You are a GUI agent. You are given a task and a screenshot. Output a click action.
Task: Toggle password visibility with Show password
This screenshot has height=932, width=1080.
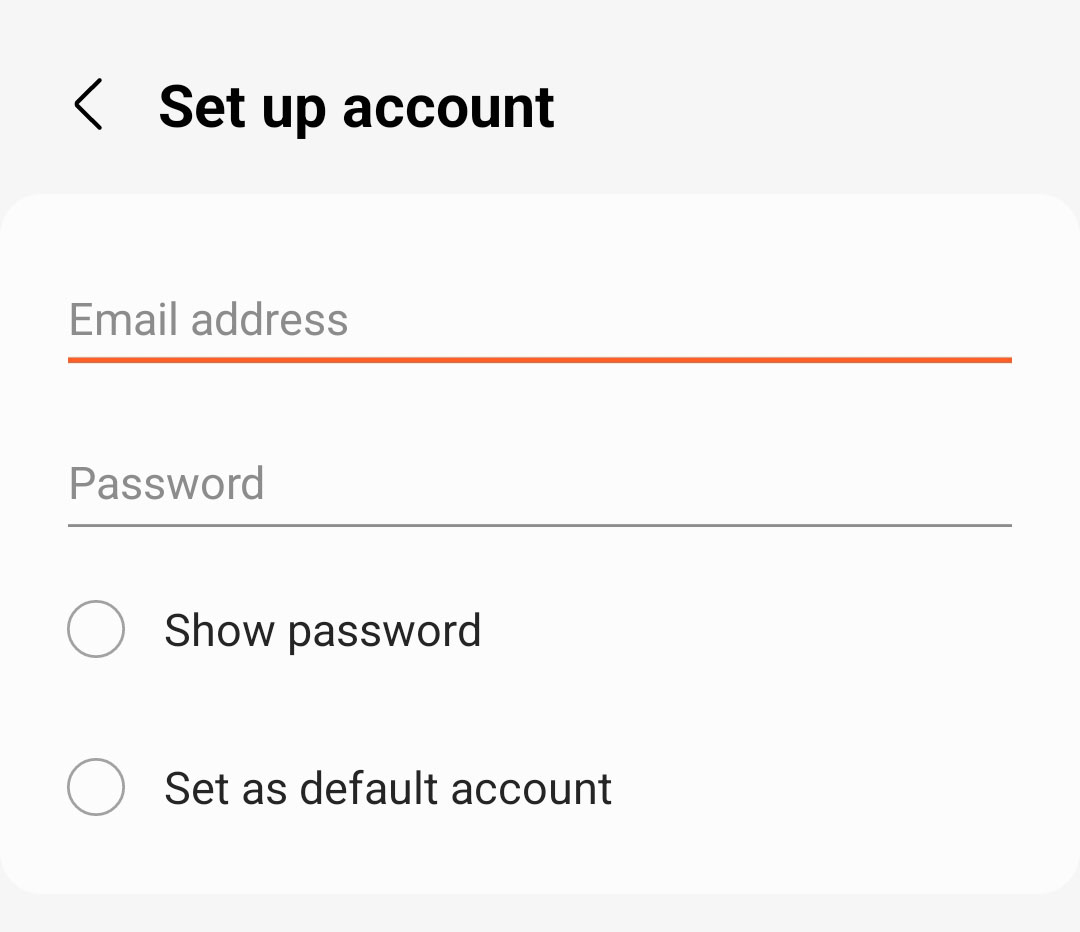[x=96, y=629]
